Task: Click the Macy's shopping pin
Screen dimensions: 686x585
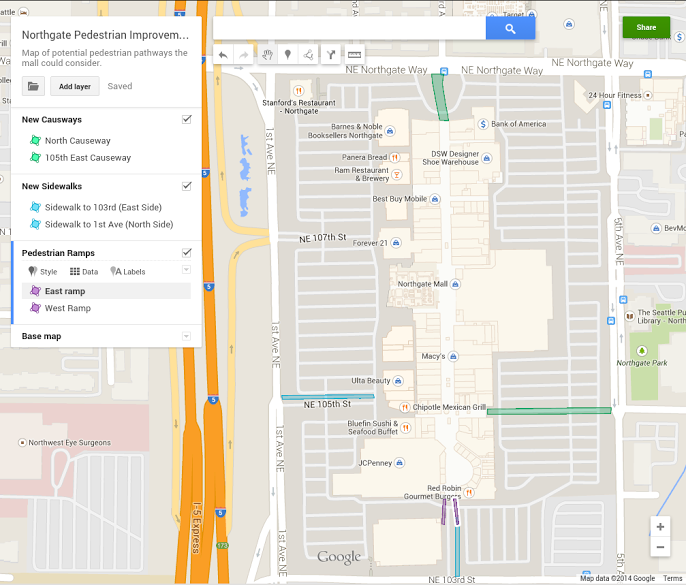Action: click(453, 357)
